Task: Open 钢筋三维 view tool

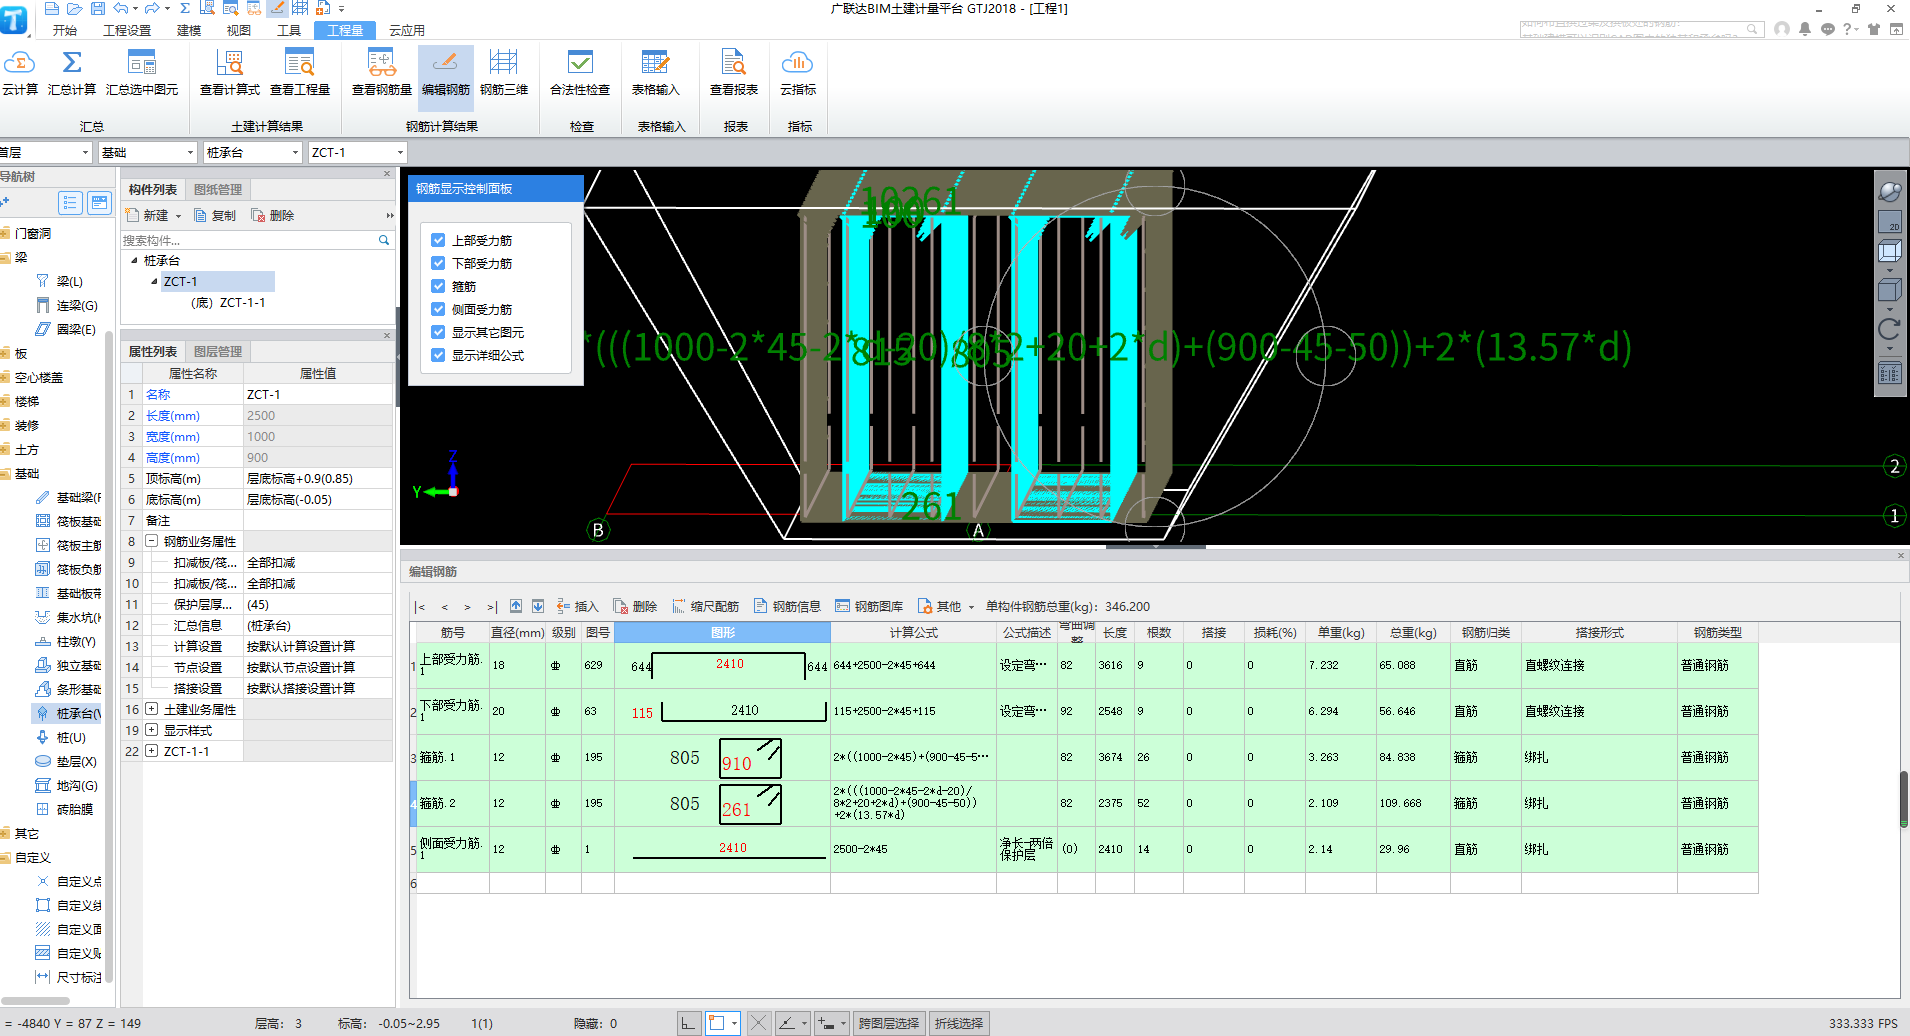Action: coord(504,73)
